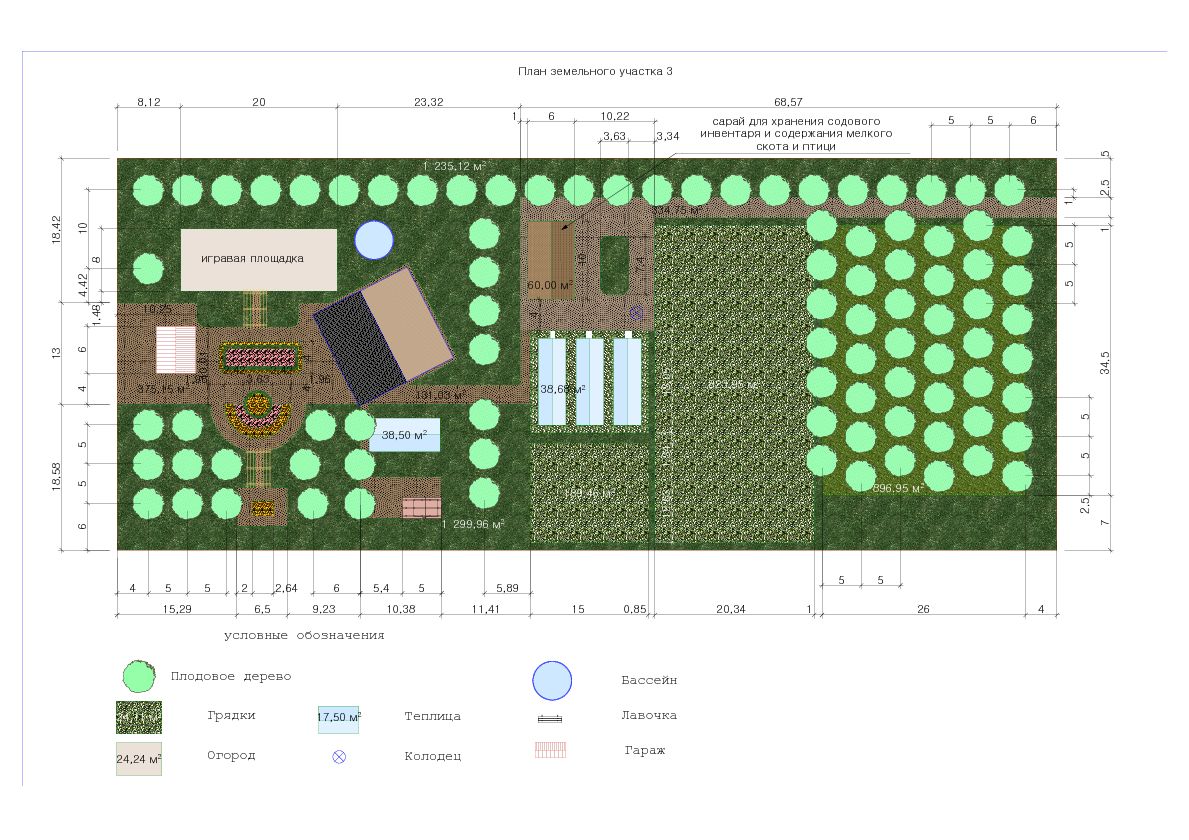Click the top dimension 23,32
Viewport: 1189px width, 840px height.
[428, 102]
